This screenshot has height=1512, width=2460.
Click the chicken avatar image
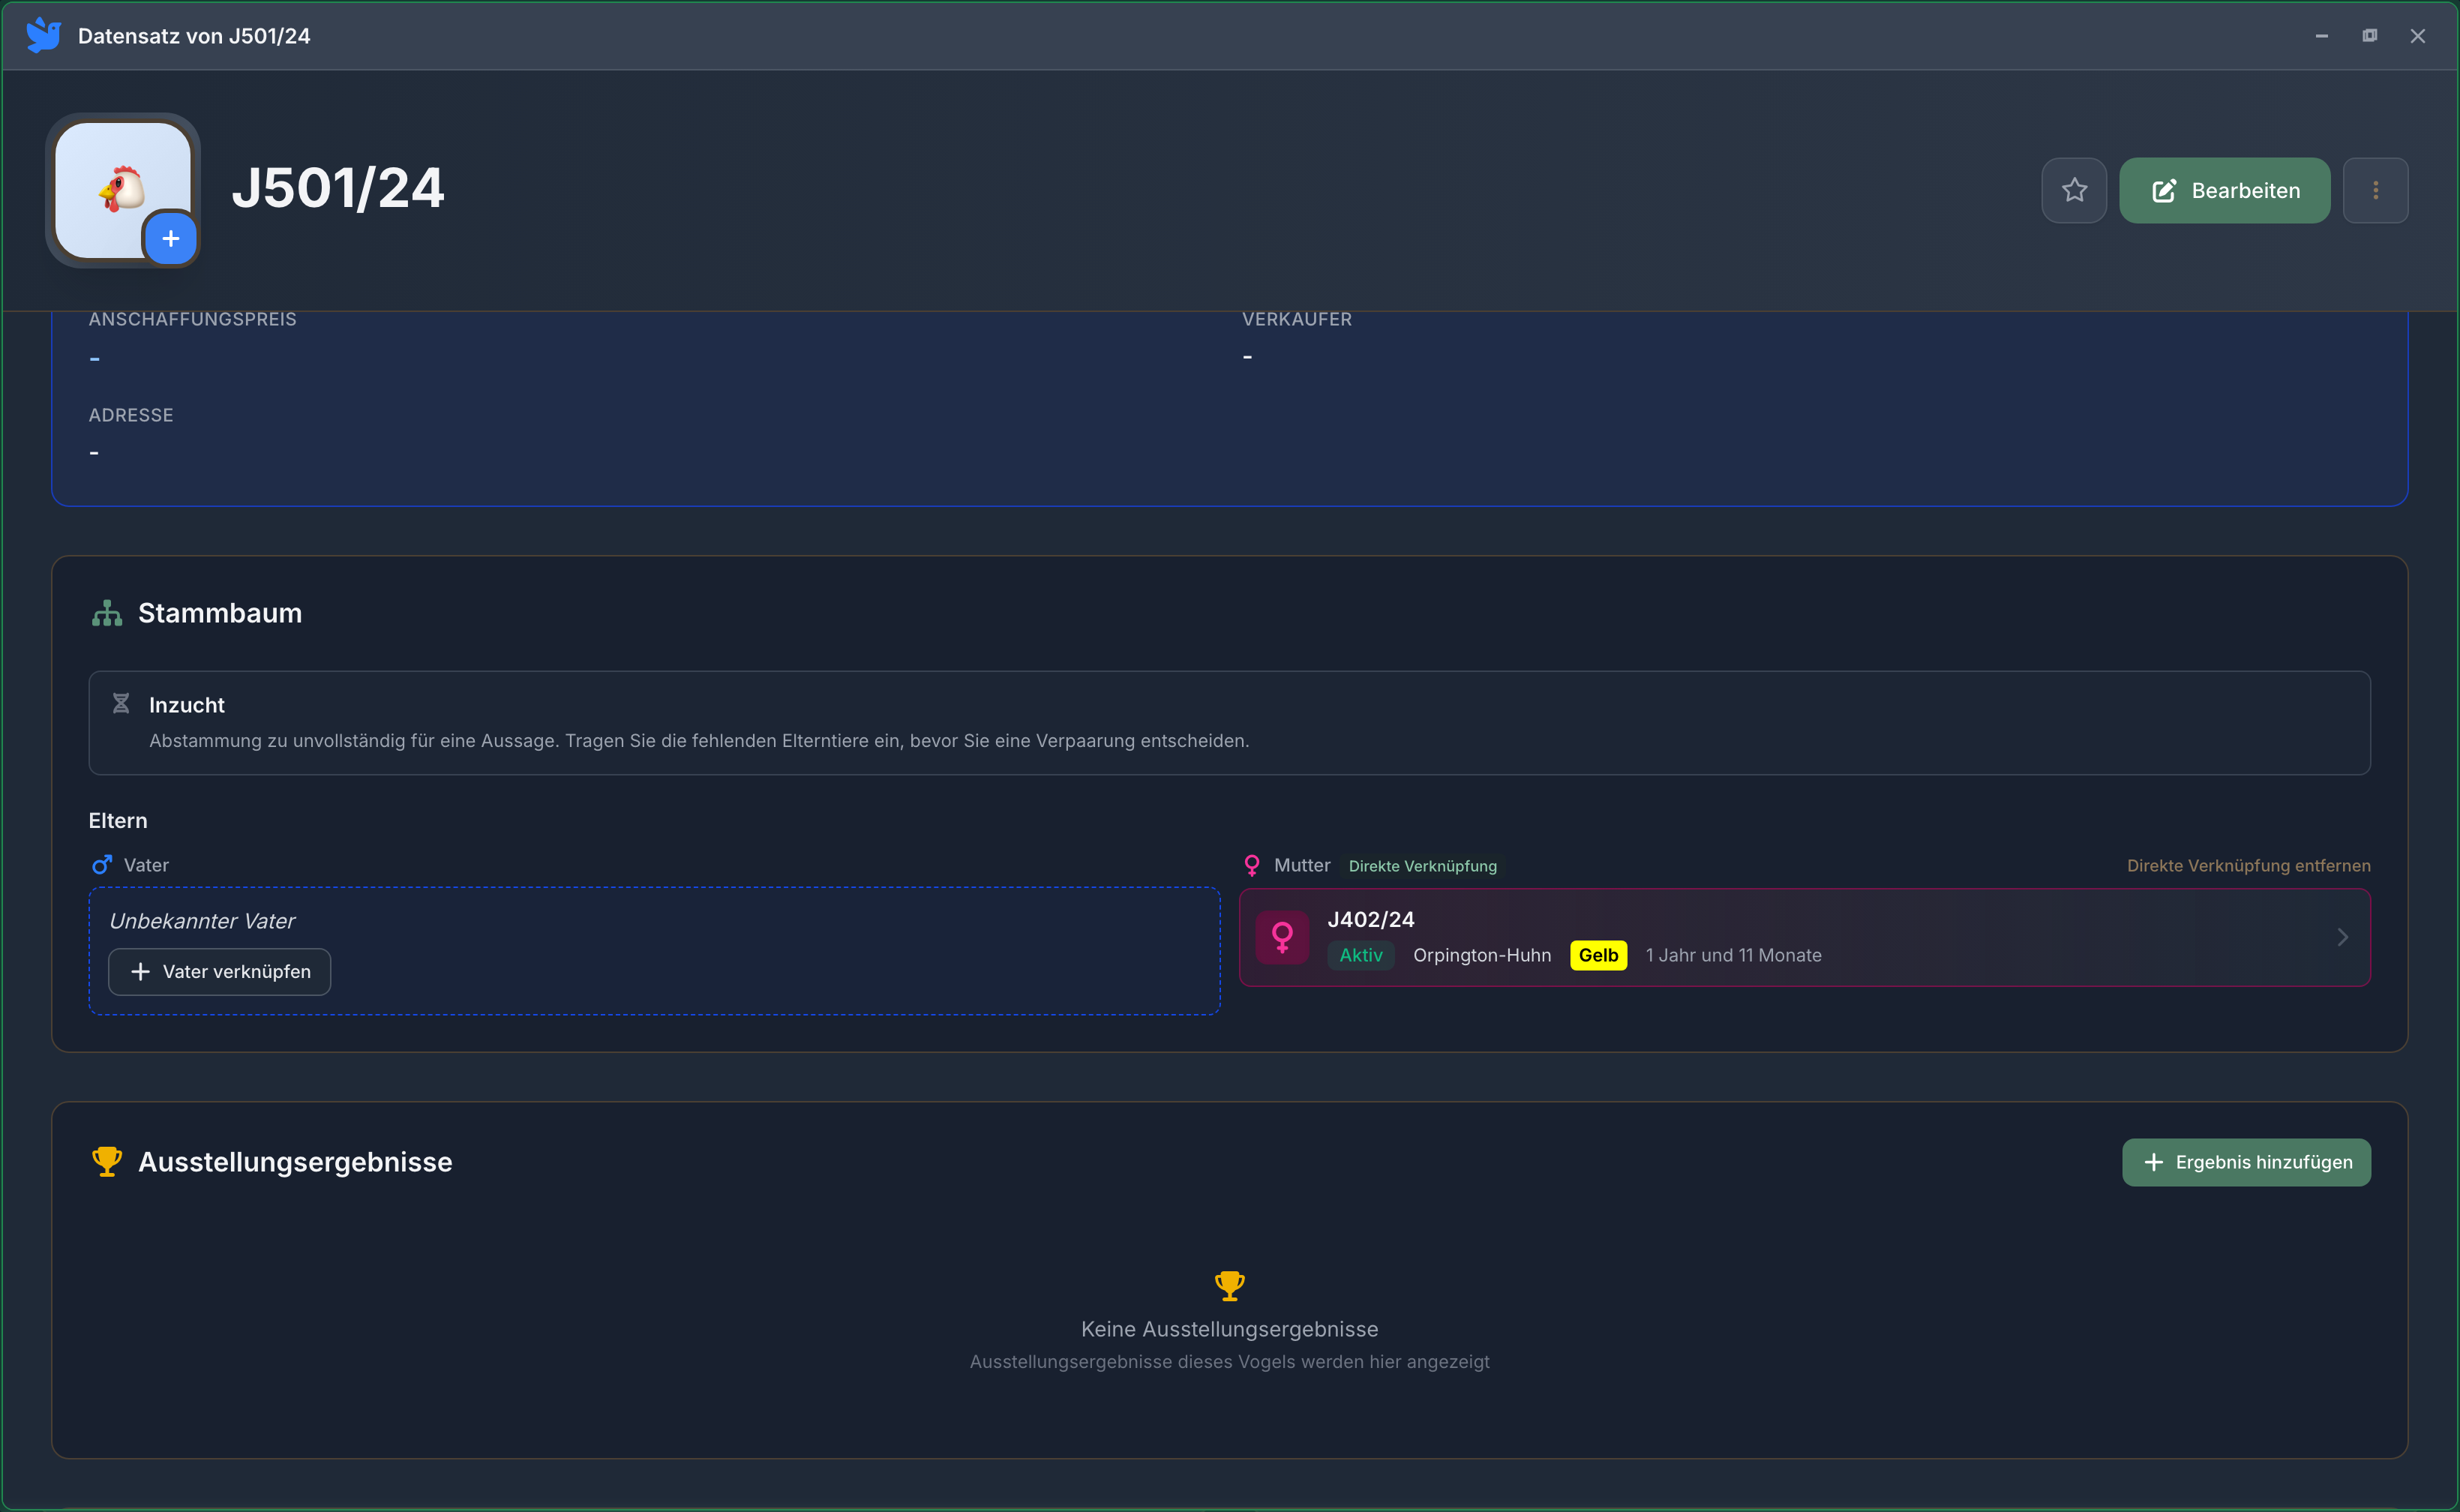point(122,188)
